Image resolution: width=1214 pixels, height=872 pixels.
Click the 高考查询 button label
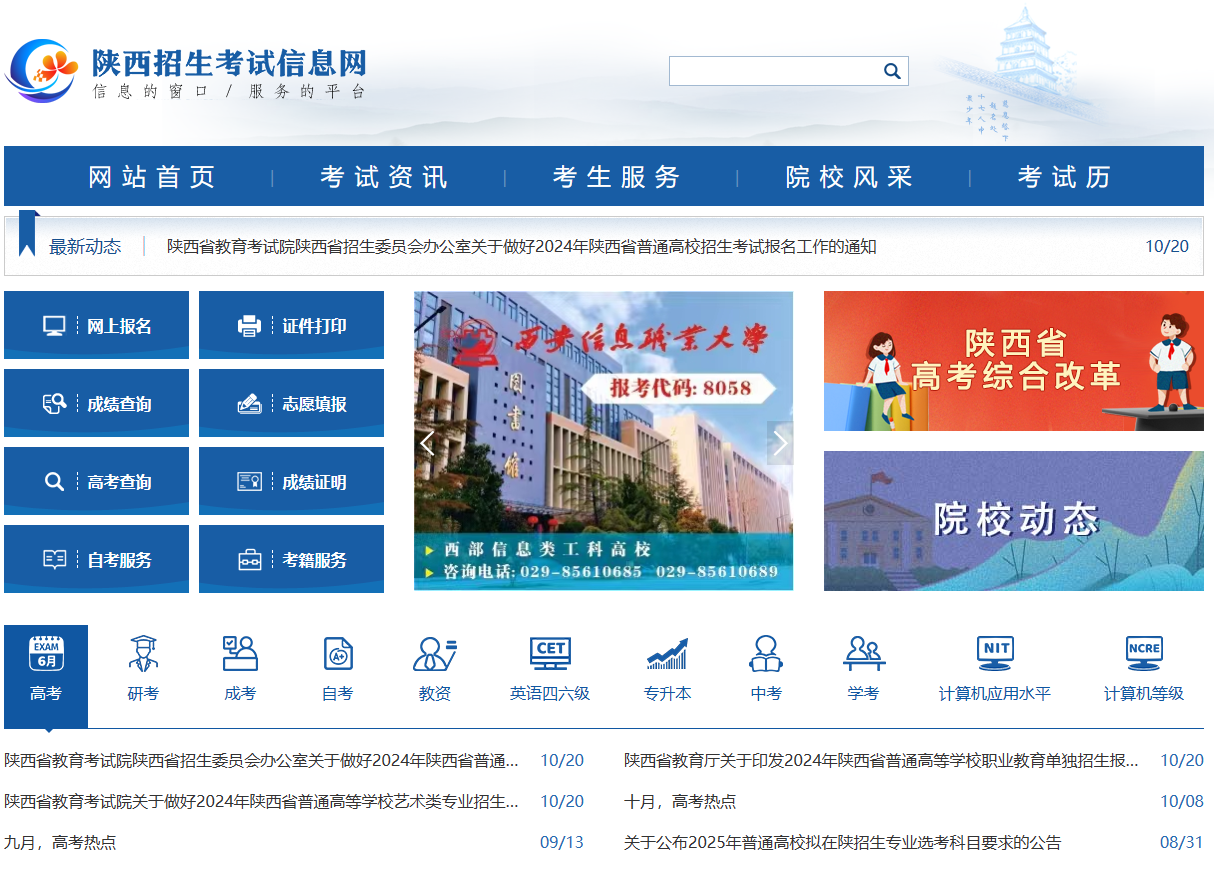[119, 482]
